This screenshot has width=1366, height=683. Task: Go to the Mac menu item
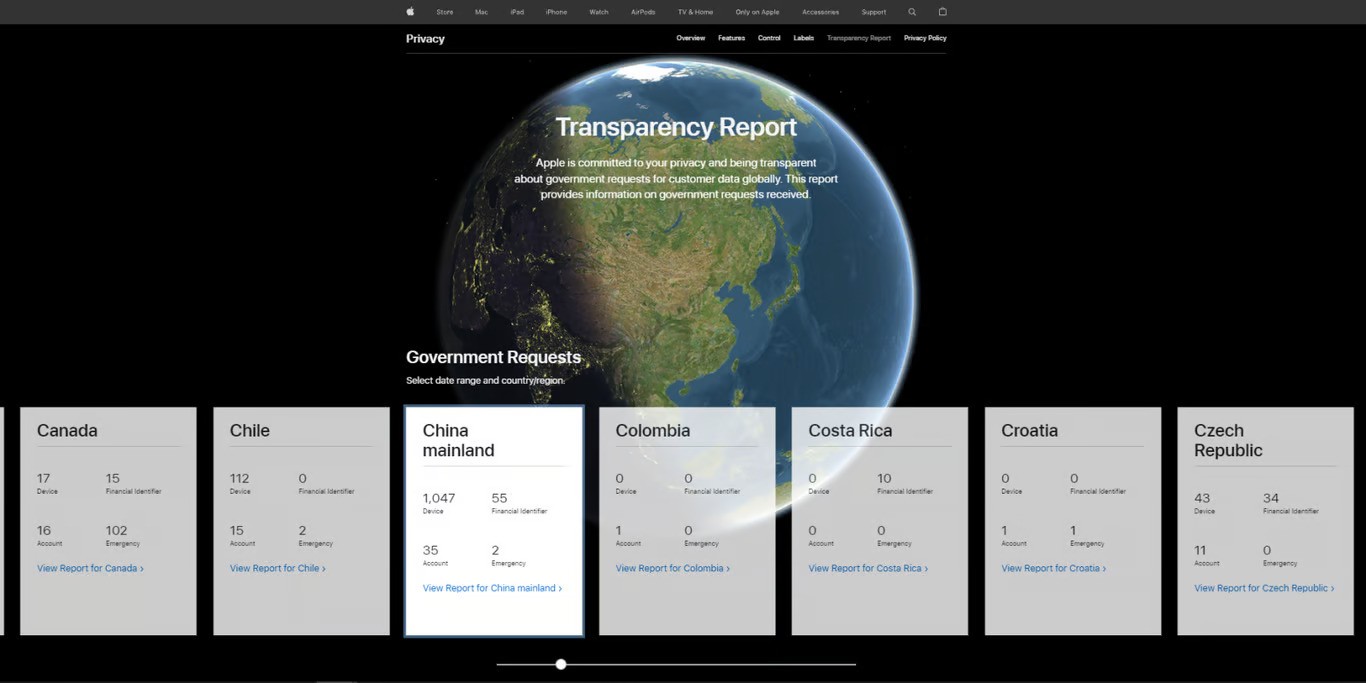pos(481,12)
